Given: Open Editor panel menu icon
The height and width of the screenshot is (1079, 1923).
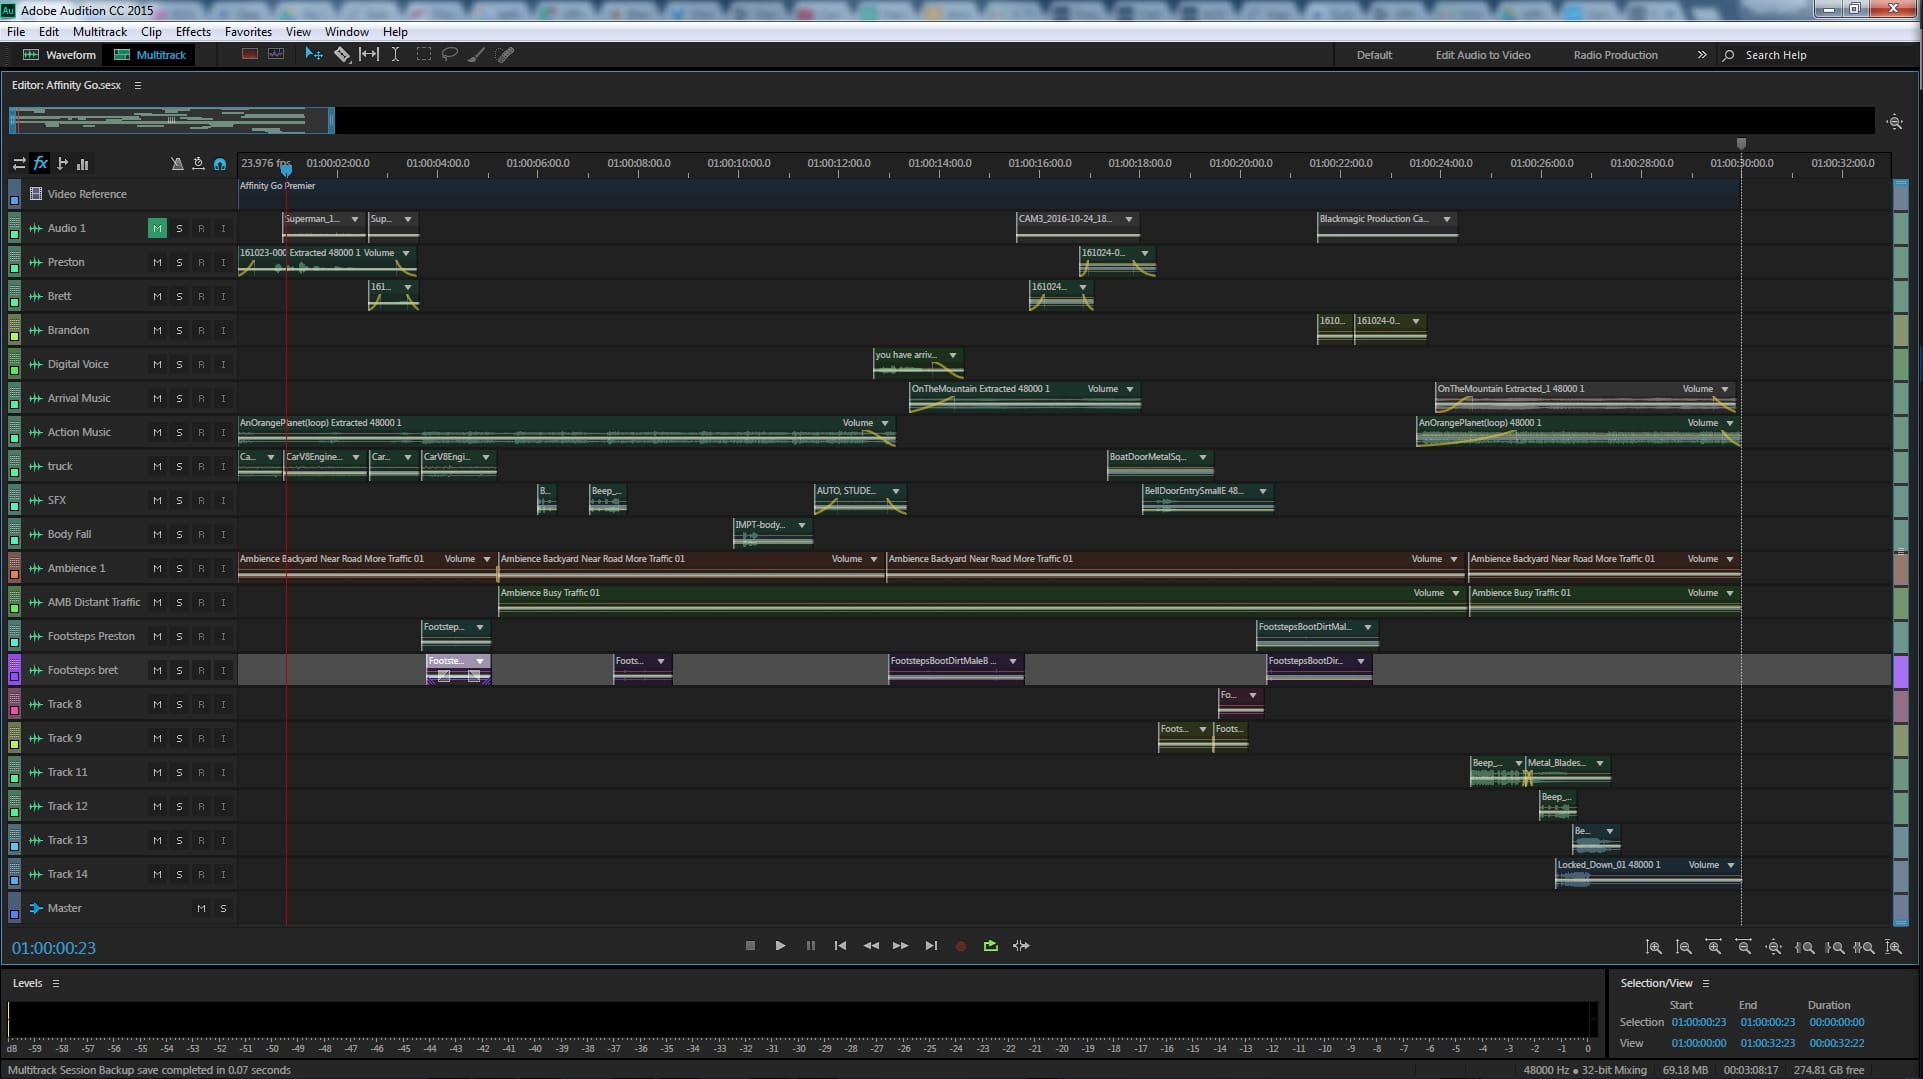Looking at the screenshot, I should click(x=138, y=85).
